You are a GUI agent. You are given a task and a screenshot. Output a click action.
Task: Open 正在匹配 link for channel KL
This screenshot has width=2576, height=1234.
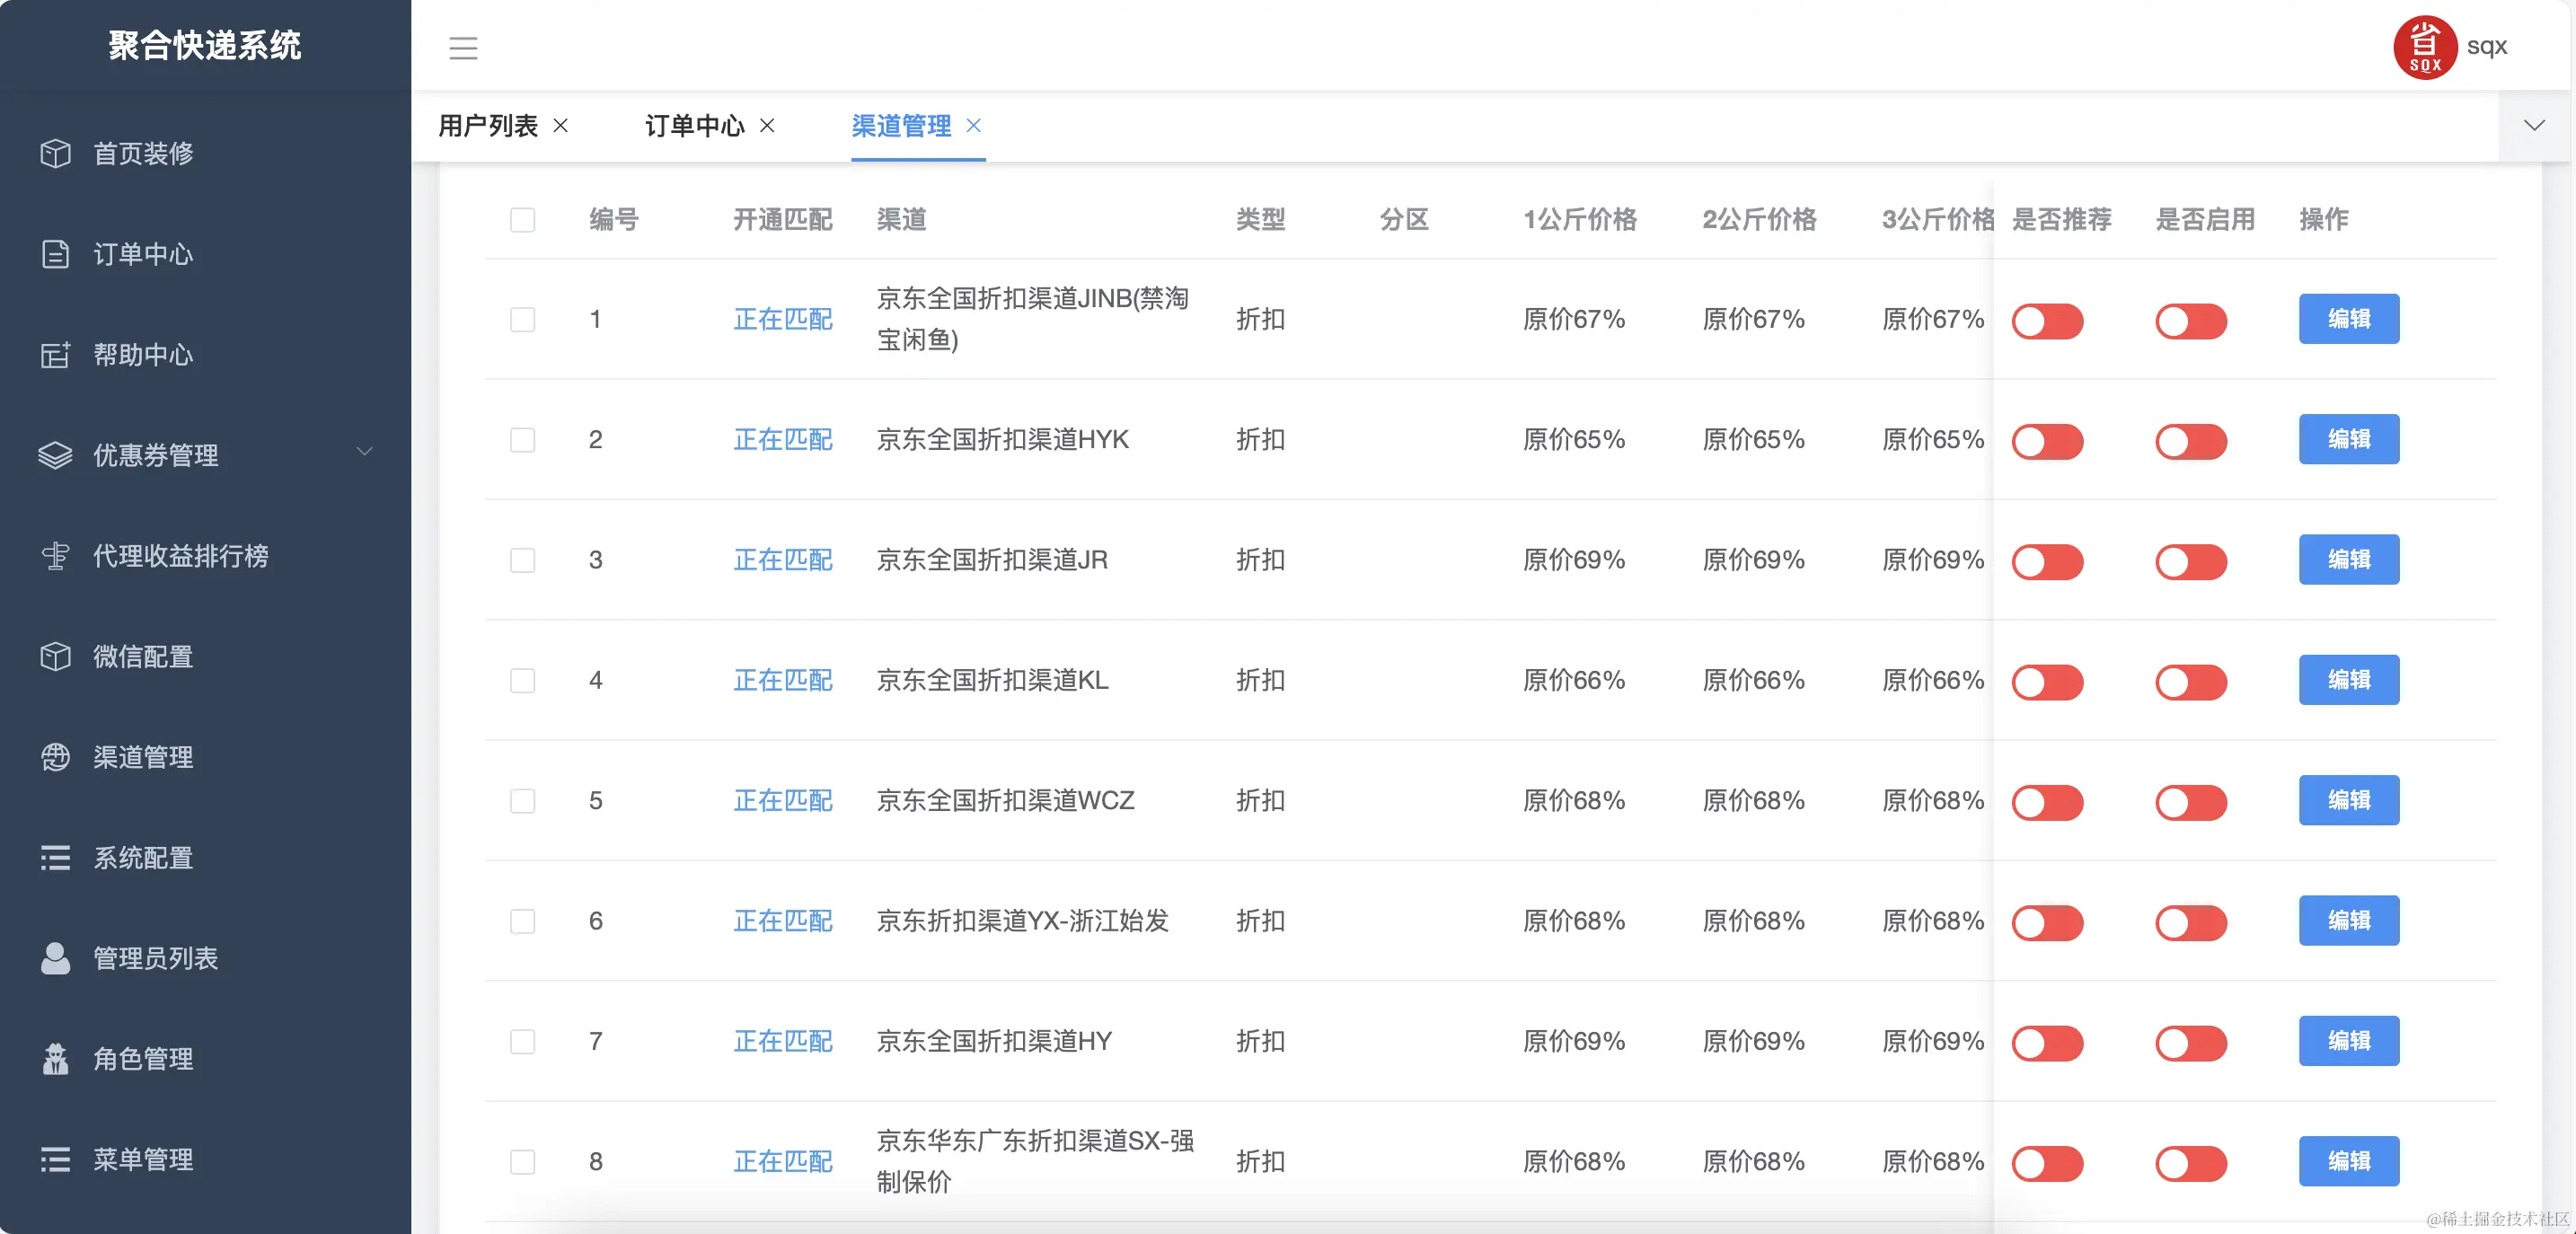pyautogui.click(x=783, y=680)
